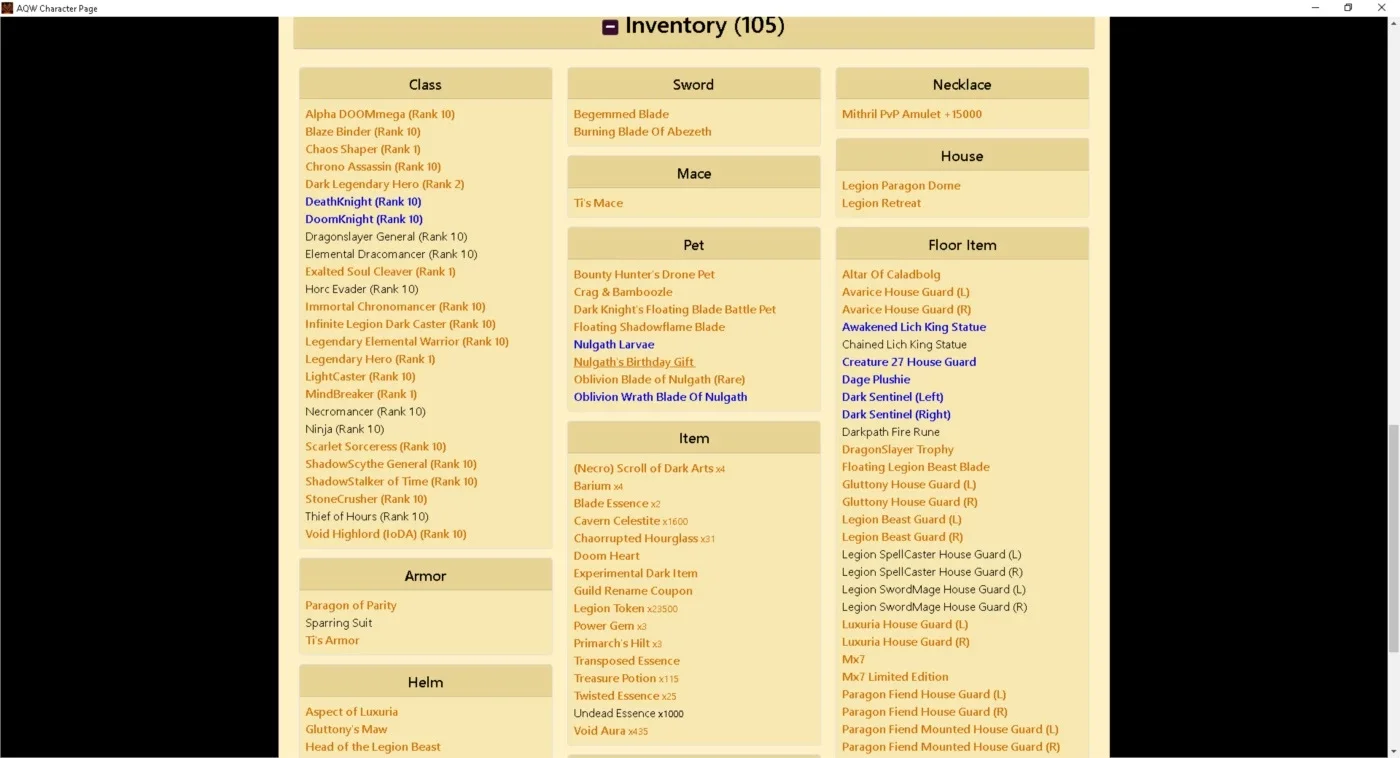Open Chrono Assassin (Rank 10)
Screen dimensions: 1400x758
373,167
